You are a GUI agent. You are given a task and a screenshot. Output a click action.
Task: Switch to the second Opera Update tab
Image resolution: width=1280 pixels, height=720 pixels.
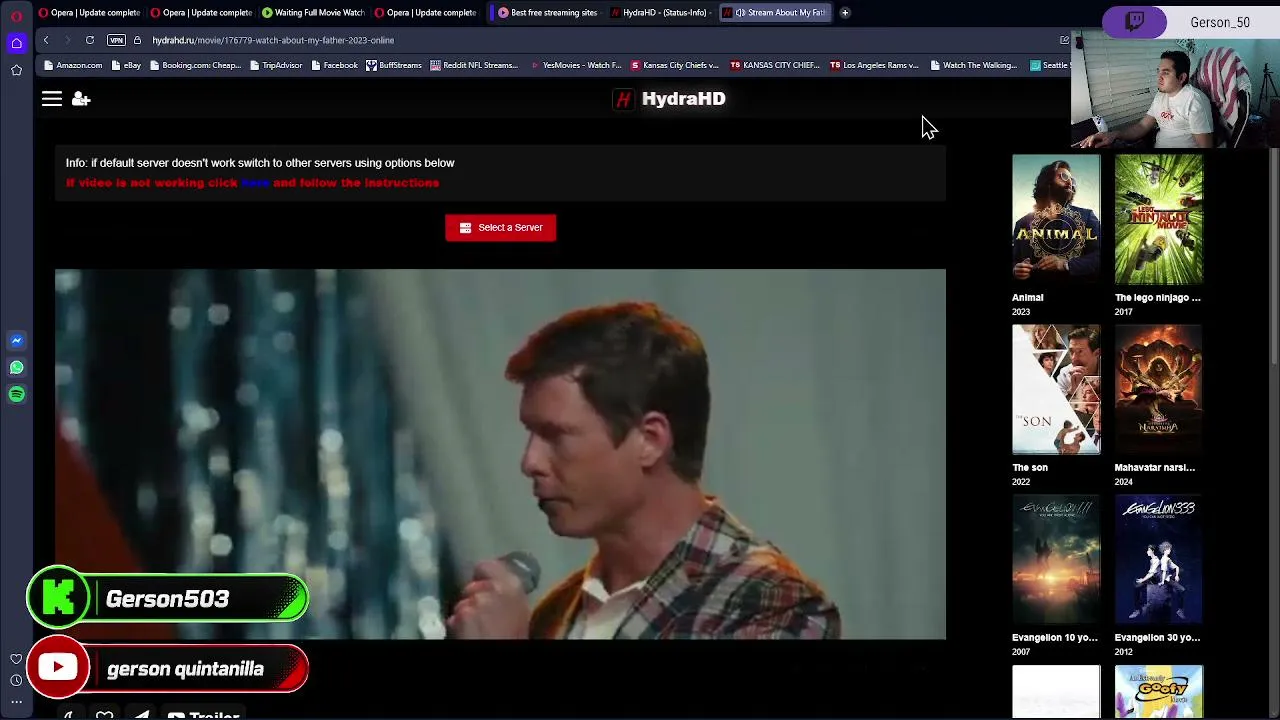point(200,13)
